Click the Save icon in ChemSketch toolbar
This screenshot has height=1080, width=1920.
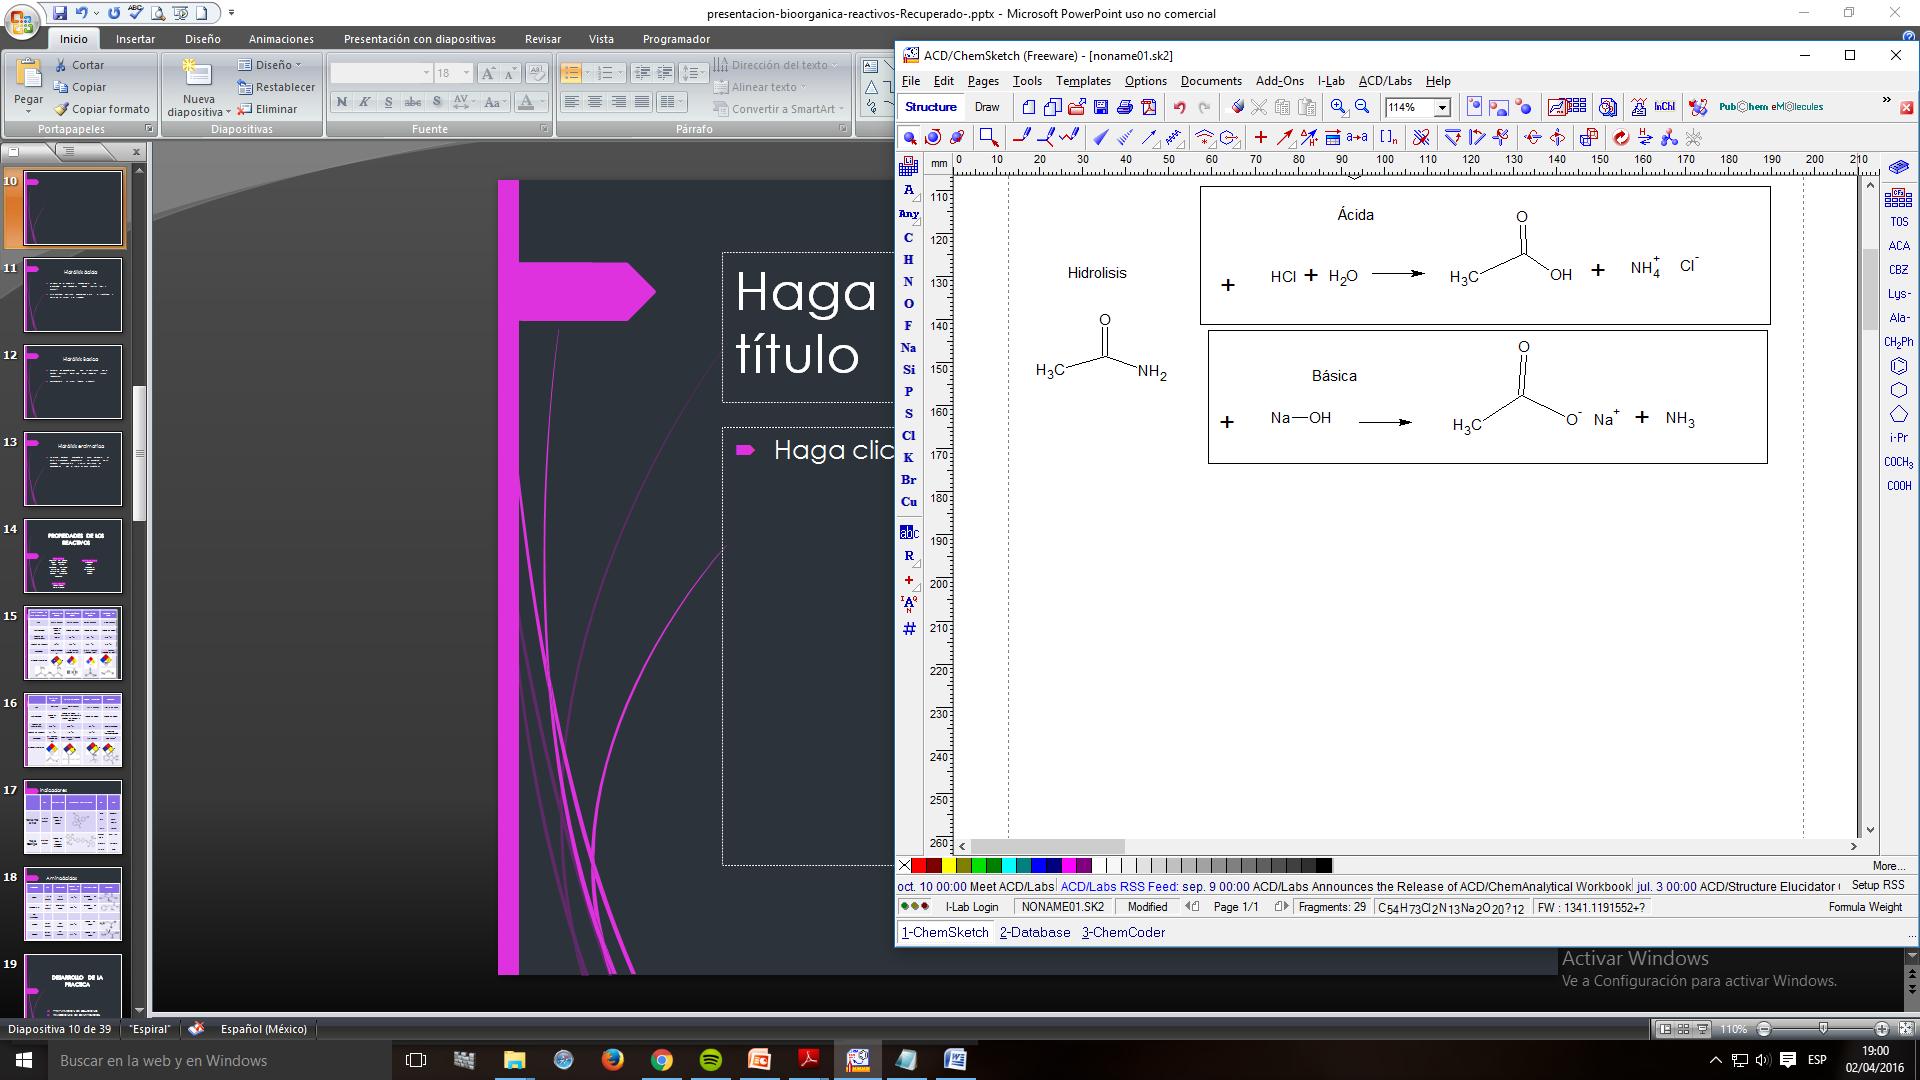(x=1100, y=107)
